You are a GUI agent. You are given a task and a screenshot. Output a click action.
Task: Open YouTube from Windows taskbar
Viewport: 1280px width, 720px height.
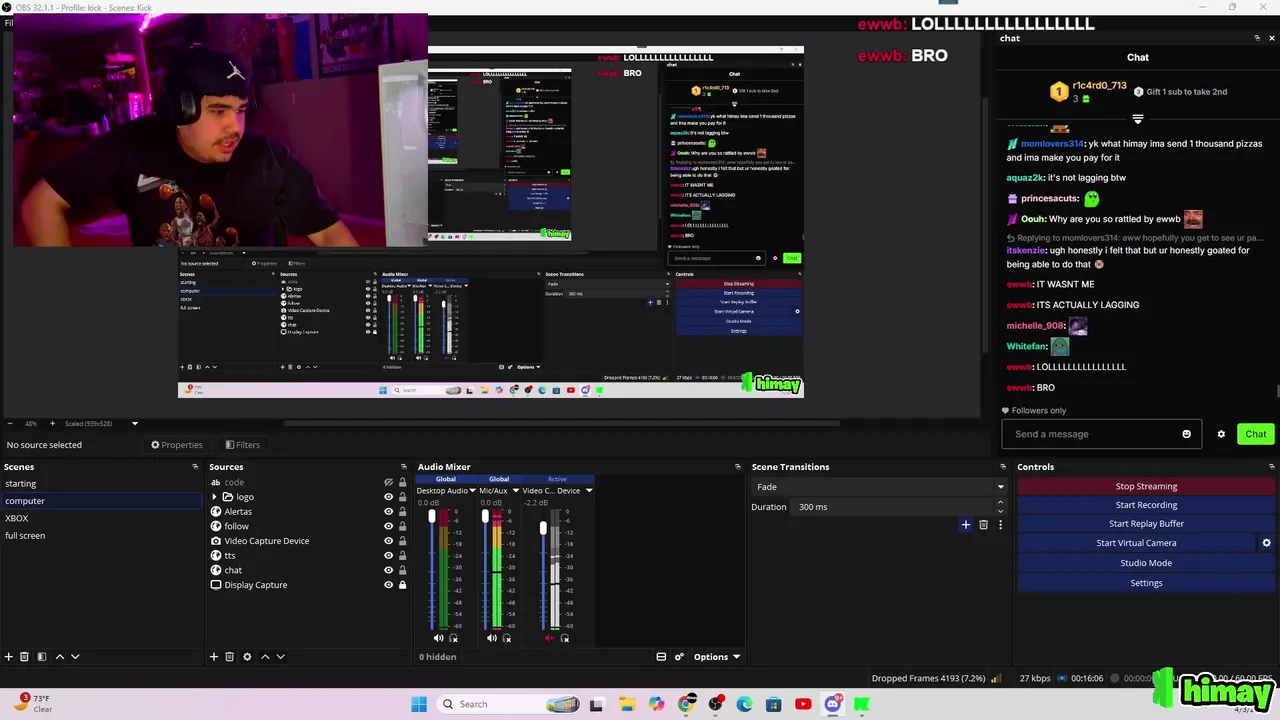coord(803,704)
